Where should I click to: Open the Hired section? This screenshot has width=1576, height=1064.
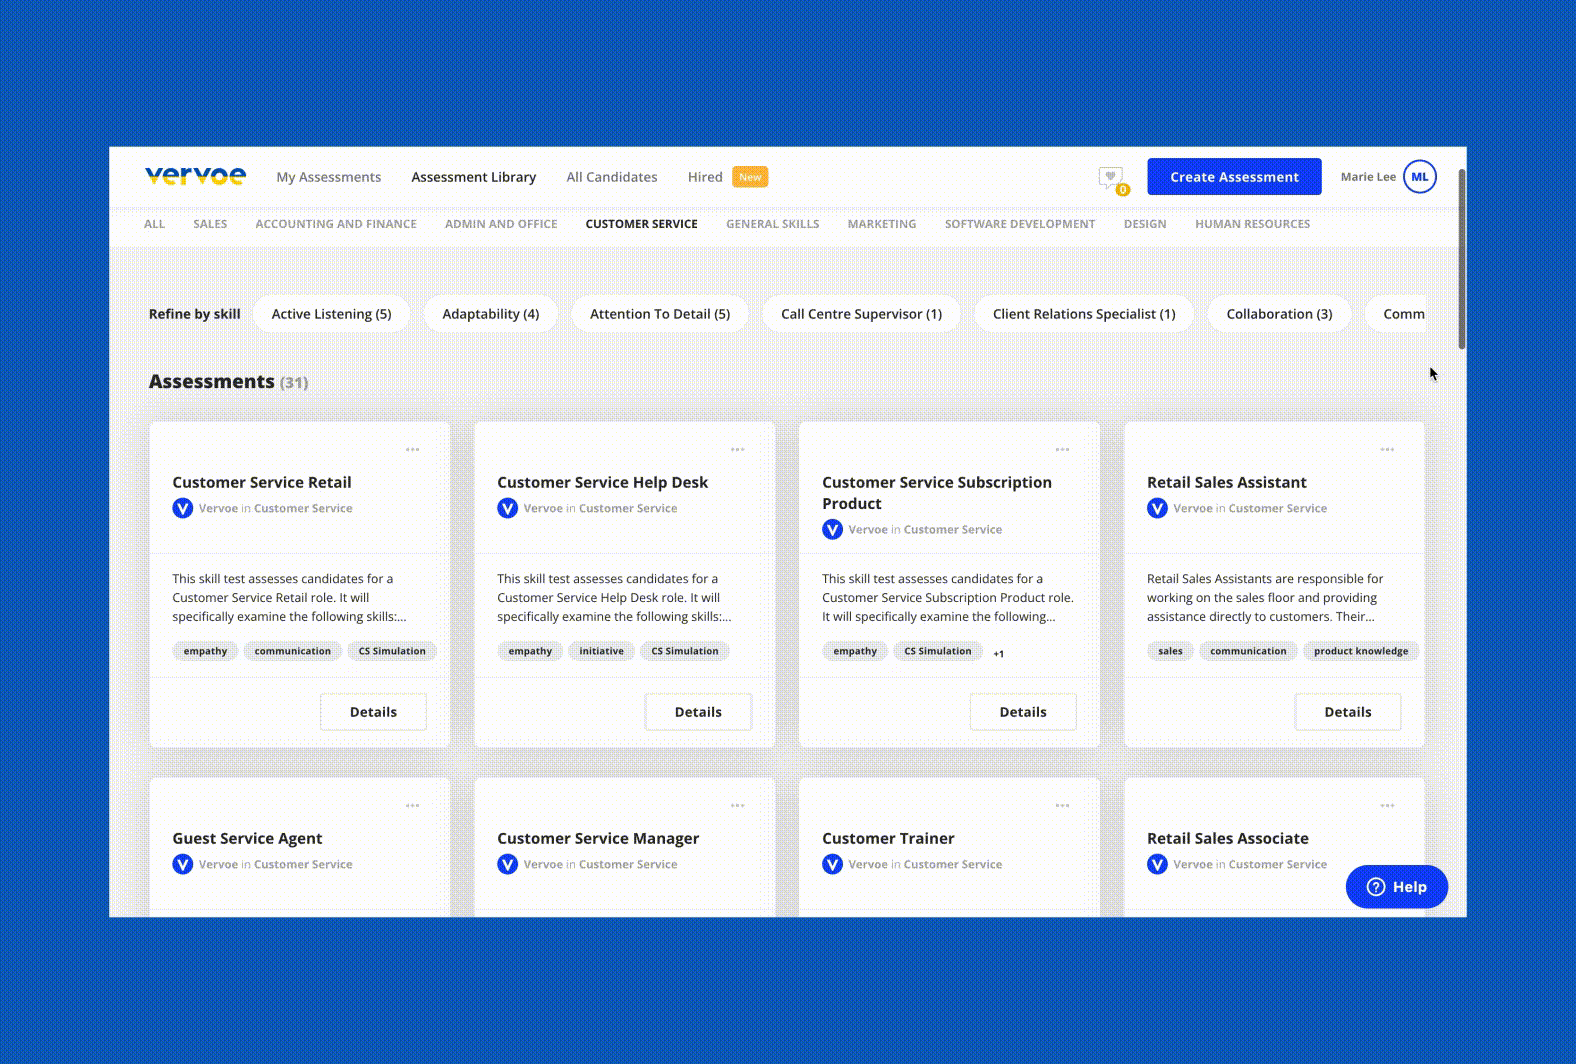click(705, 177)
